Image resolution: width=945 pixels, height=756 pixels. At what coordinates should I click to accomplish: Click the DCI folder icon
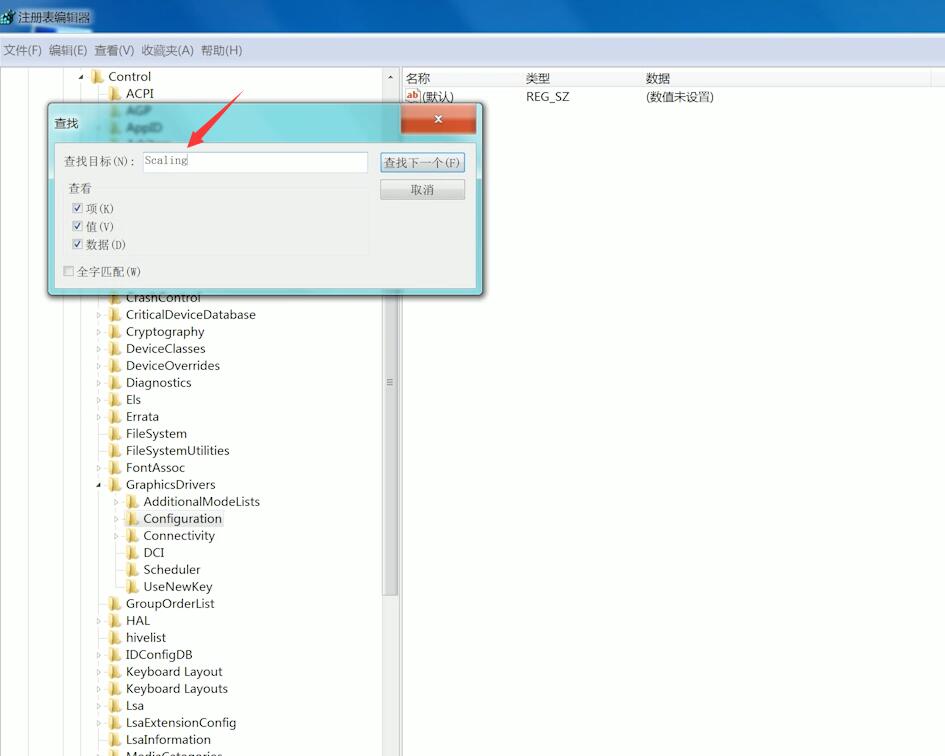[x=132, y=553]
